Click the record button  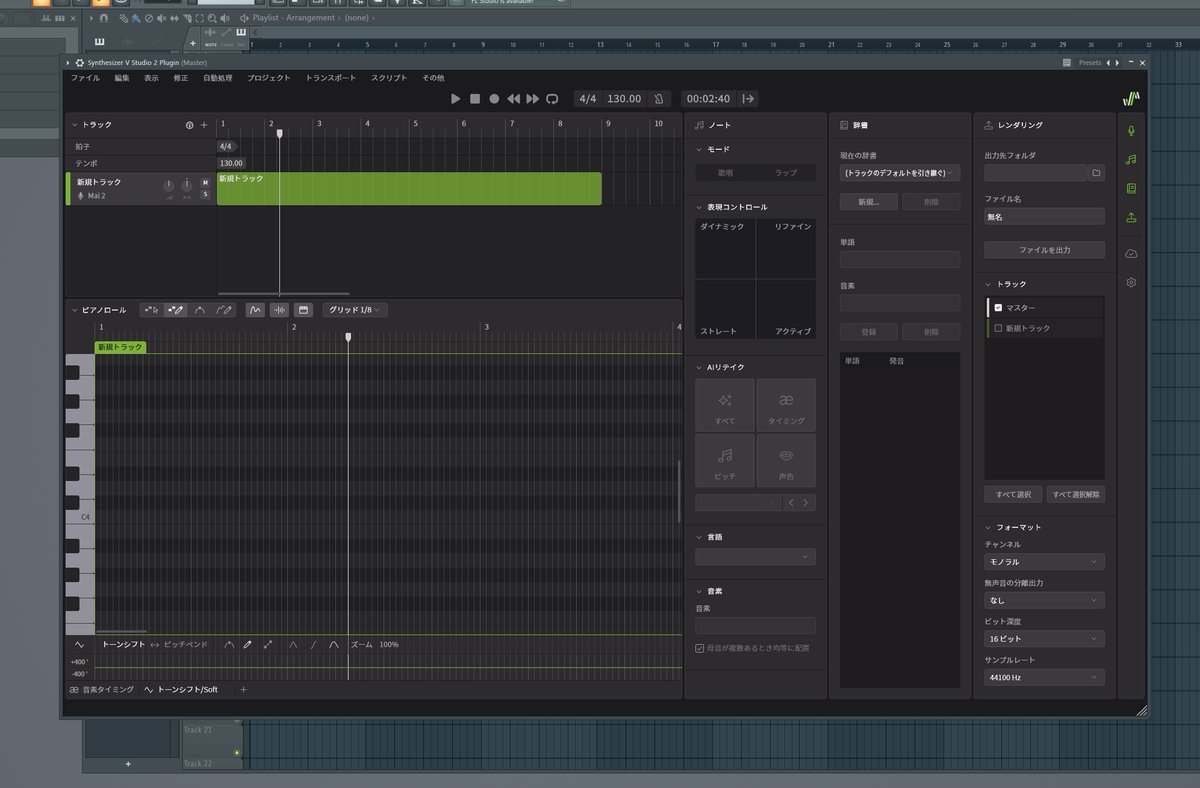(x=494, y=99)
